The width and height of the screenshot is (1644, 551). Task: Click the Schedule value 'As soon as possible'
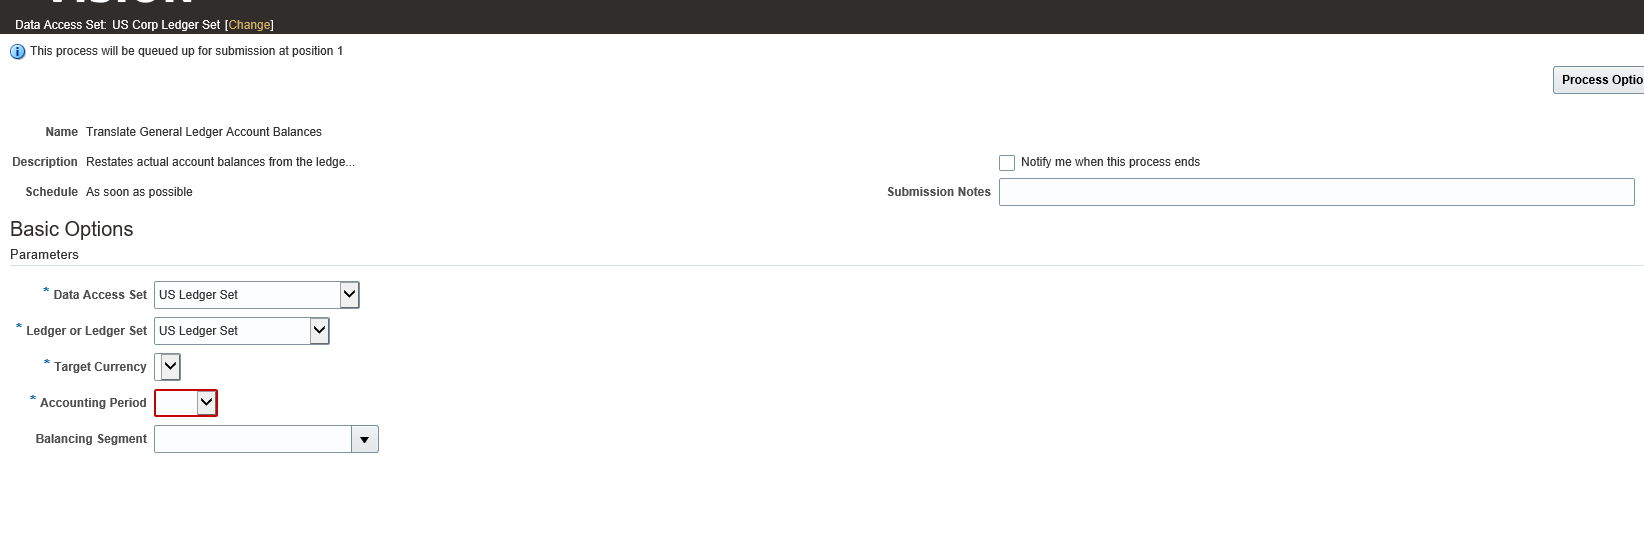tap(139, 192)
